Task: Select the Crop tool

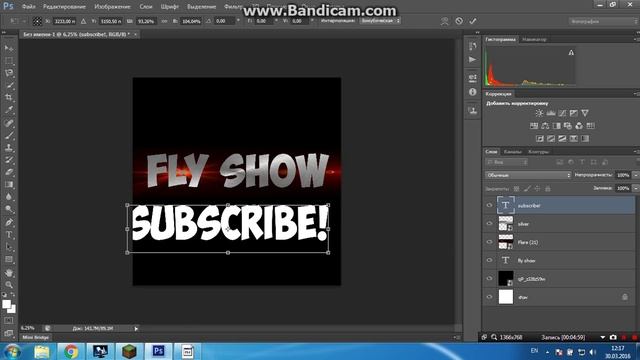Action: (9, 98)
